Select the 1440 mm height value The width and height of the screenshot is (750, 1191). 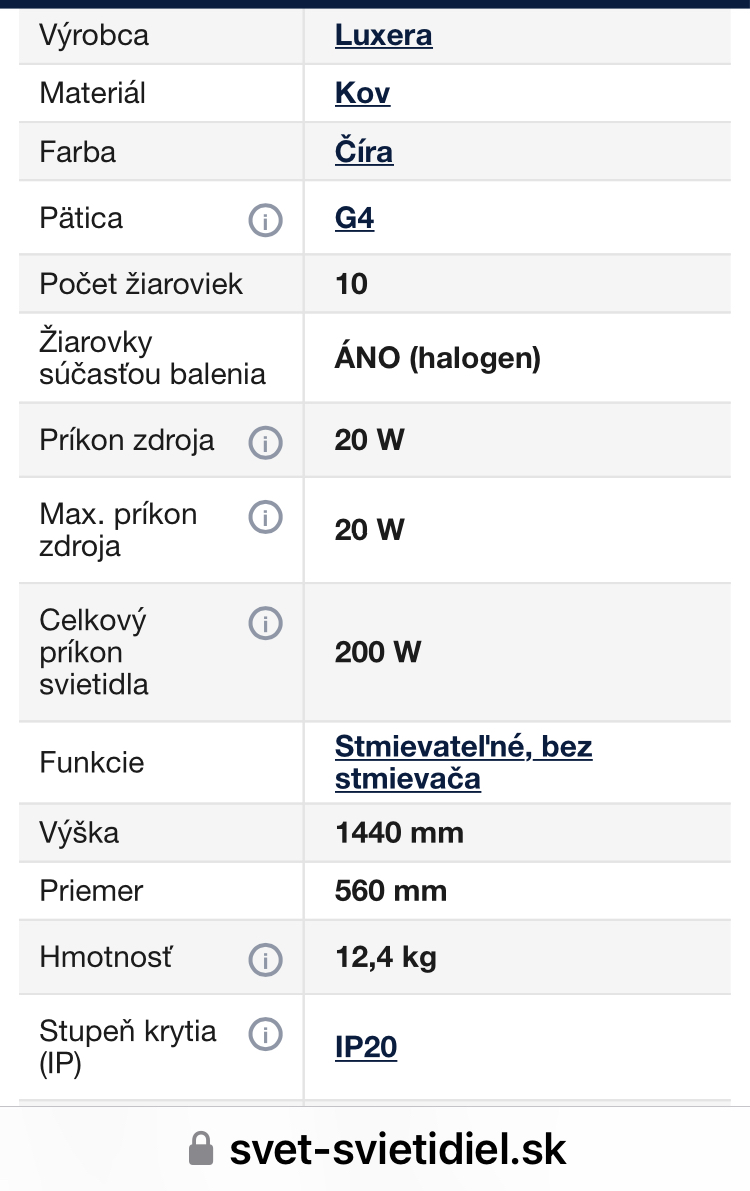(399, 832)
